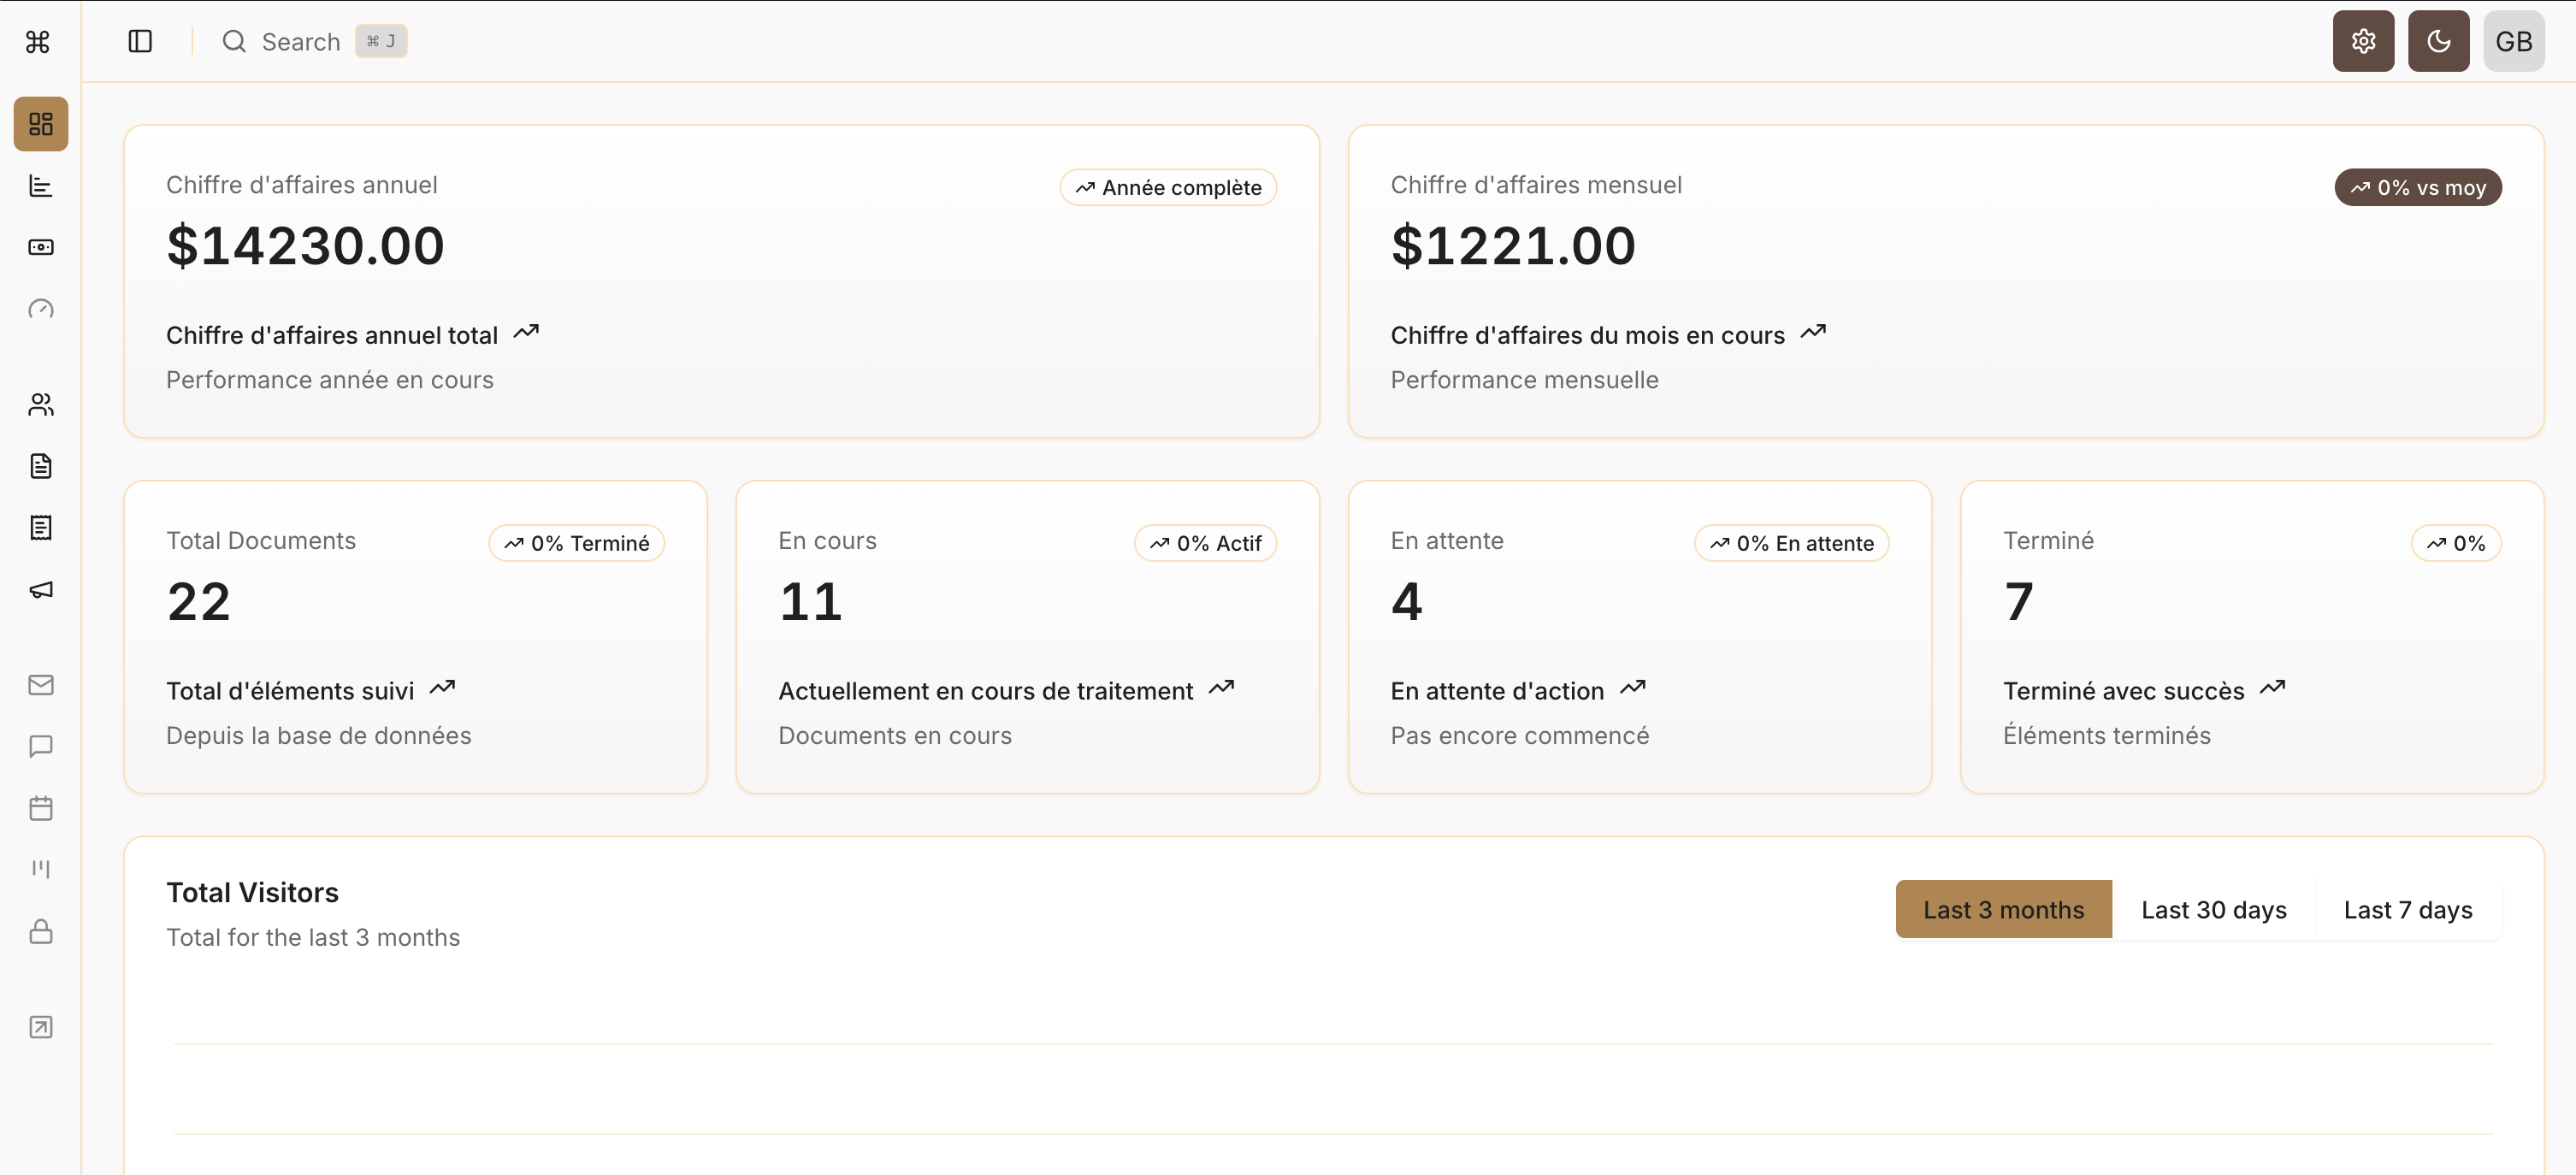Click the lock security icon in sidebar
The width and height of the screenshot is (2576, 1175).
point(40,932)
